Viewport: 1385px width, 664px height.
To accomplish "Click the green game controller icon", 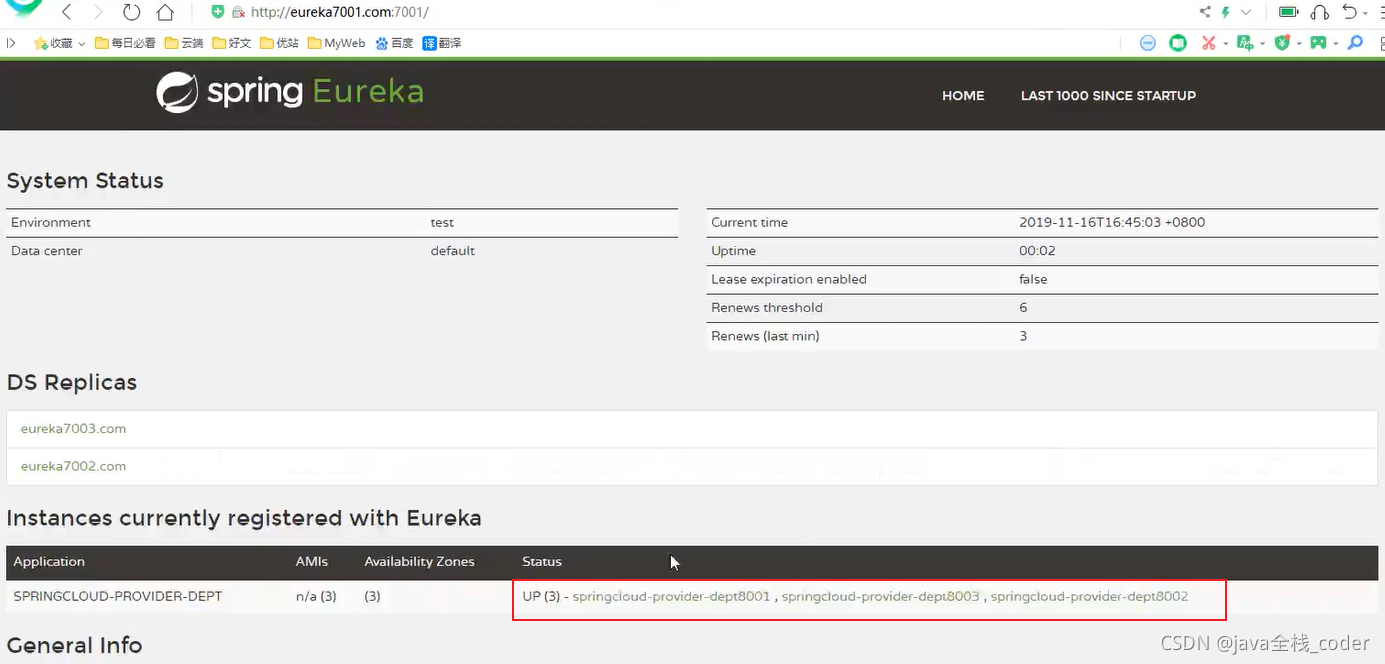I will pyautogui.click(x=1319, y=43).
